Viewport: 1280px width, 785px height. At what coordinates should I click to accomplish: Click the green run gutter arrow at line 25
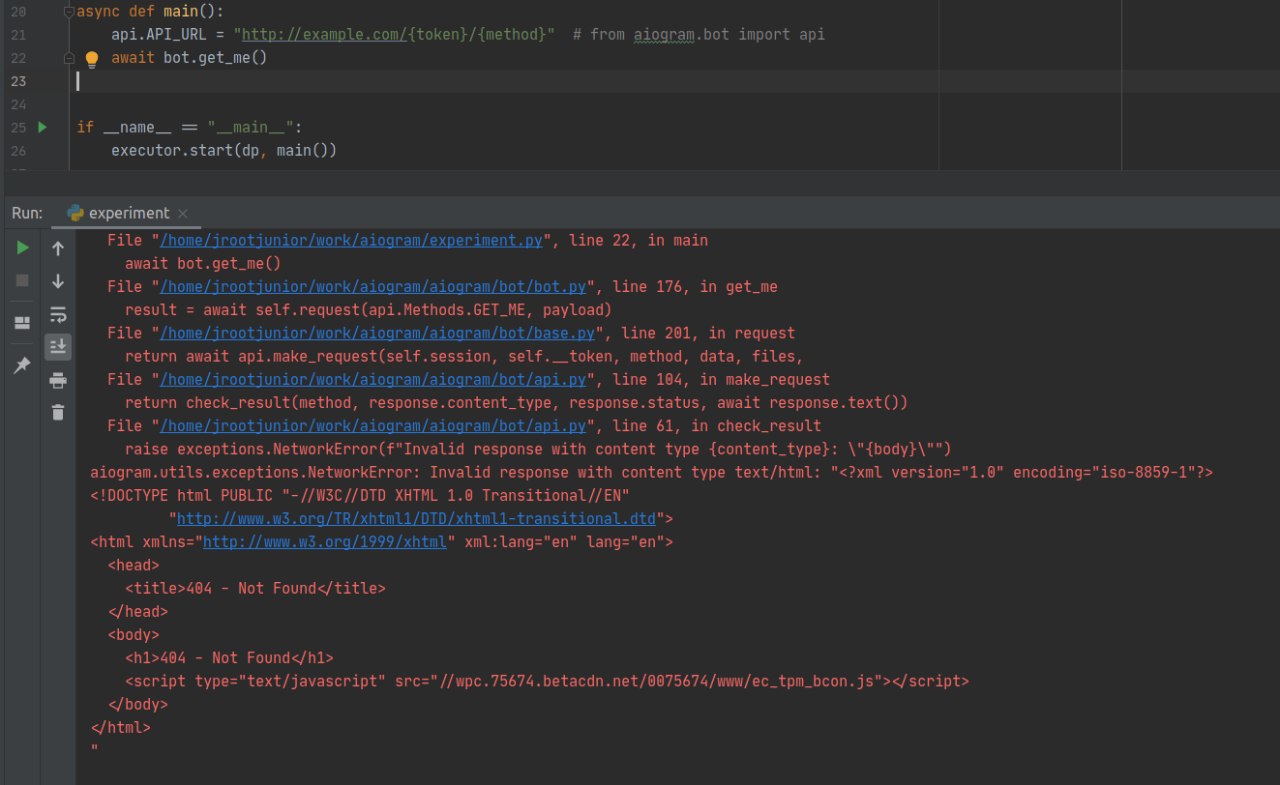tap(42, 127)
